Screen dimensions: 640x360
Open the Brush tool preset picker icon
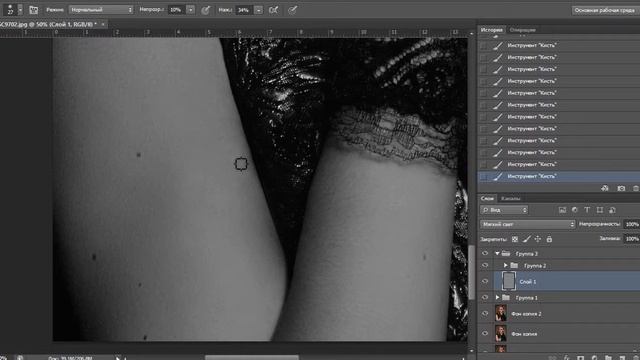[10, 10]
